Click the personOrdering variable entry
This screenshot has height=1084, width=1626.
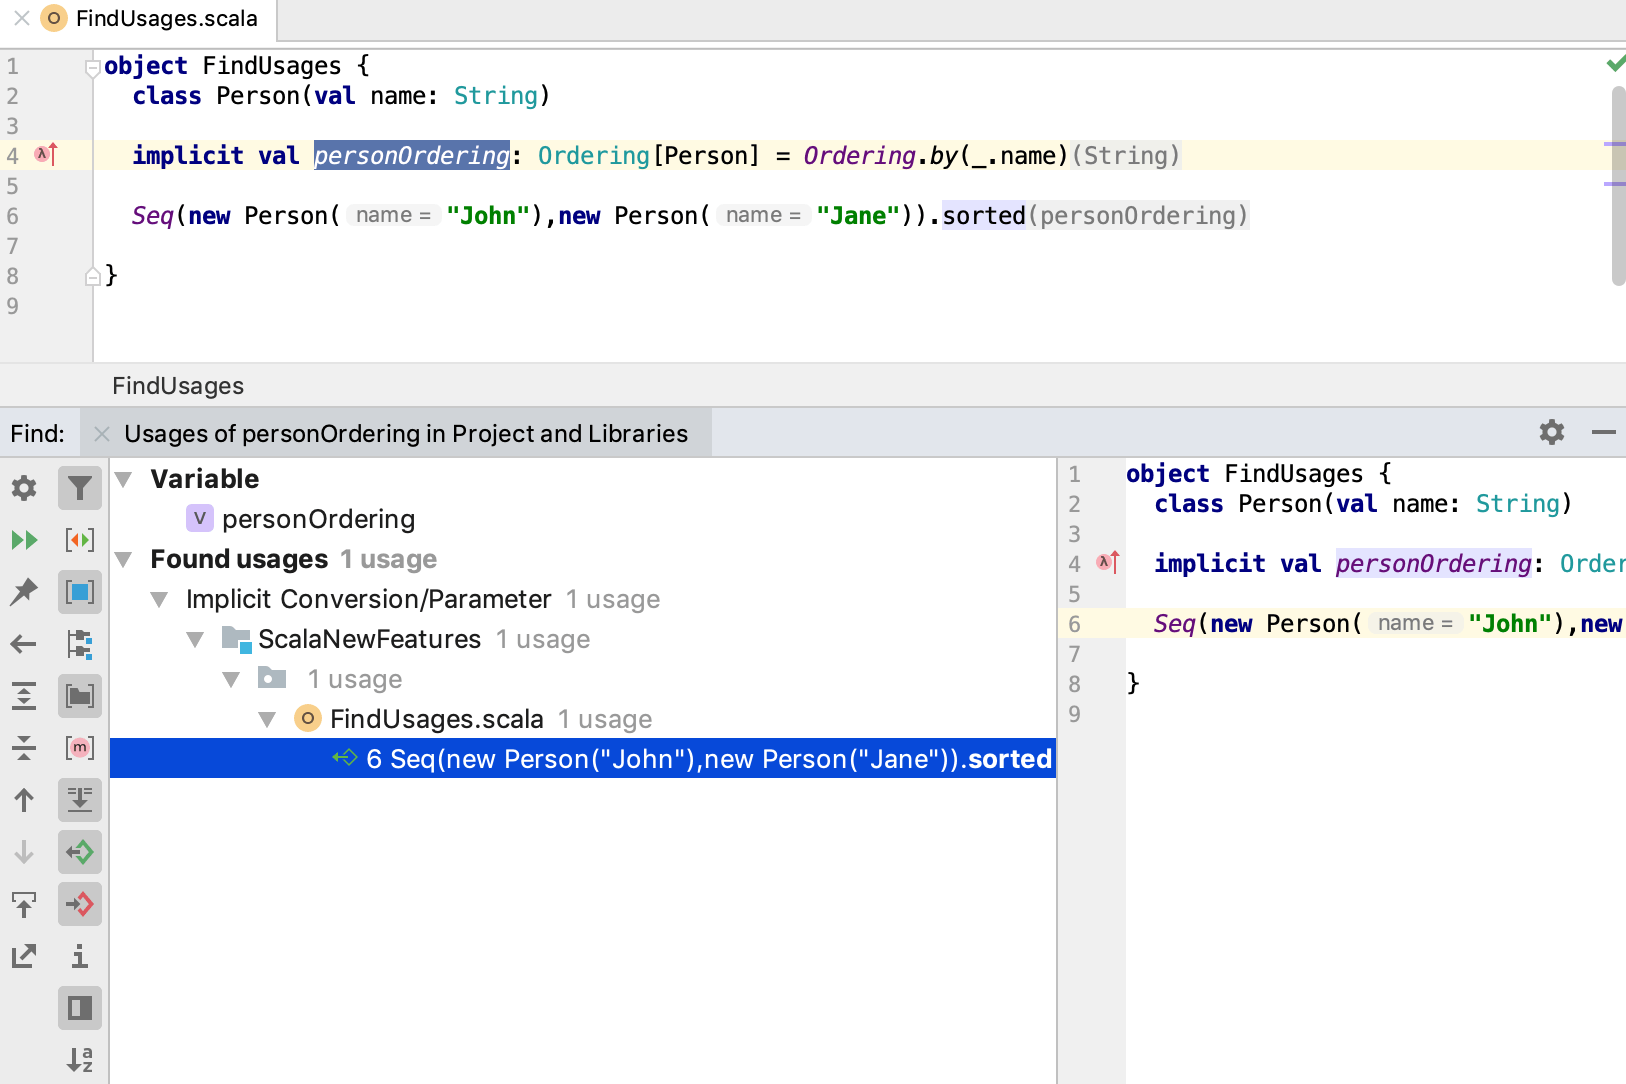coord(318,518)
